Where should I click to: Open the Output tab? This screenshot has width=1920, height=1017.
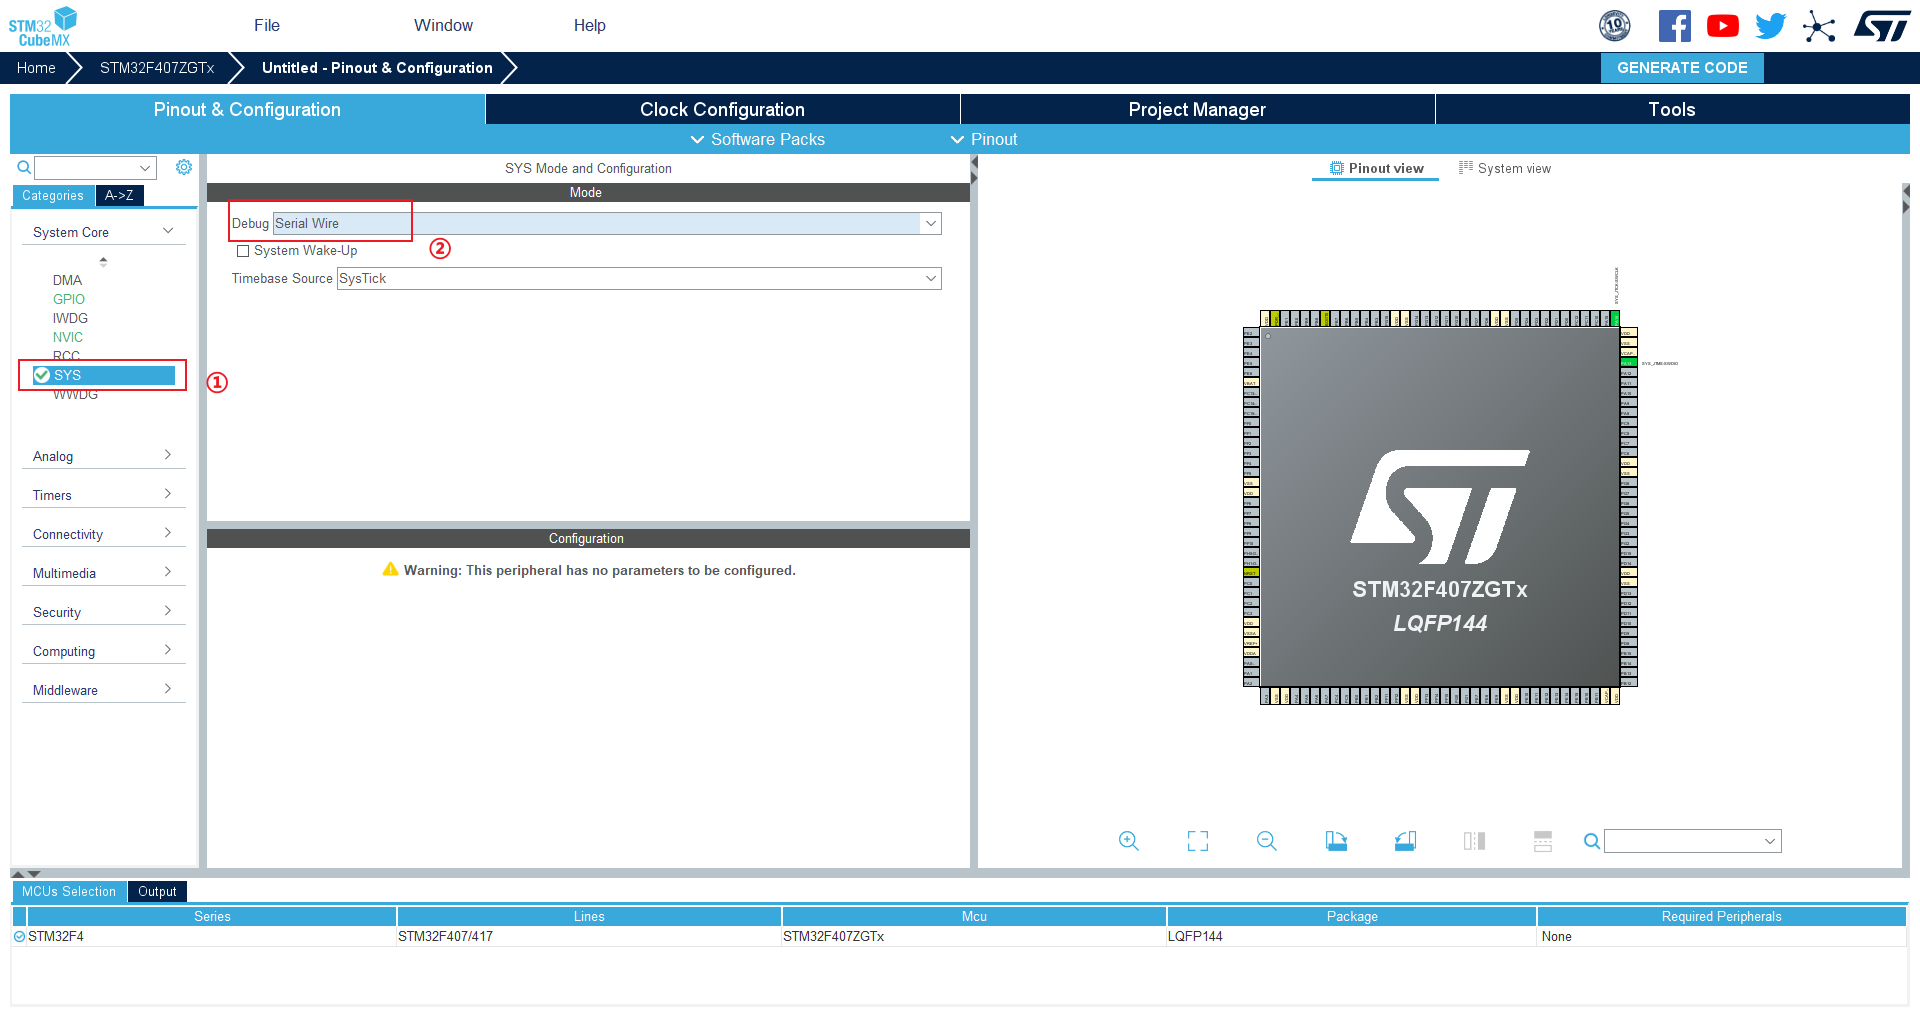[x=157, y=892]
